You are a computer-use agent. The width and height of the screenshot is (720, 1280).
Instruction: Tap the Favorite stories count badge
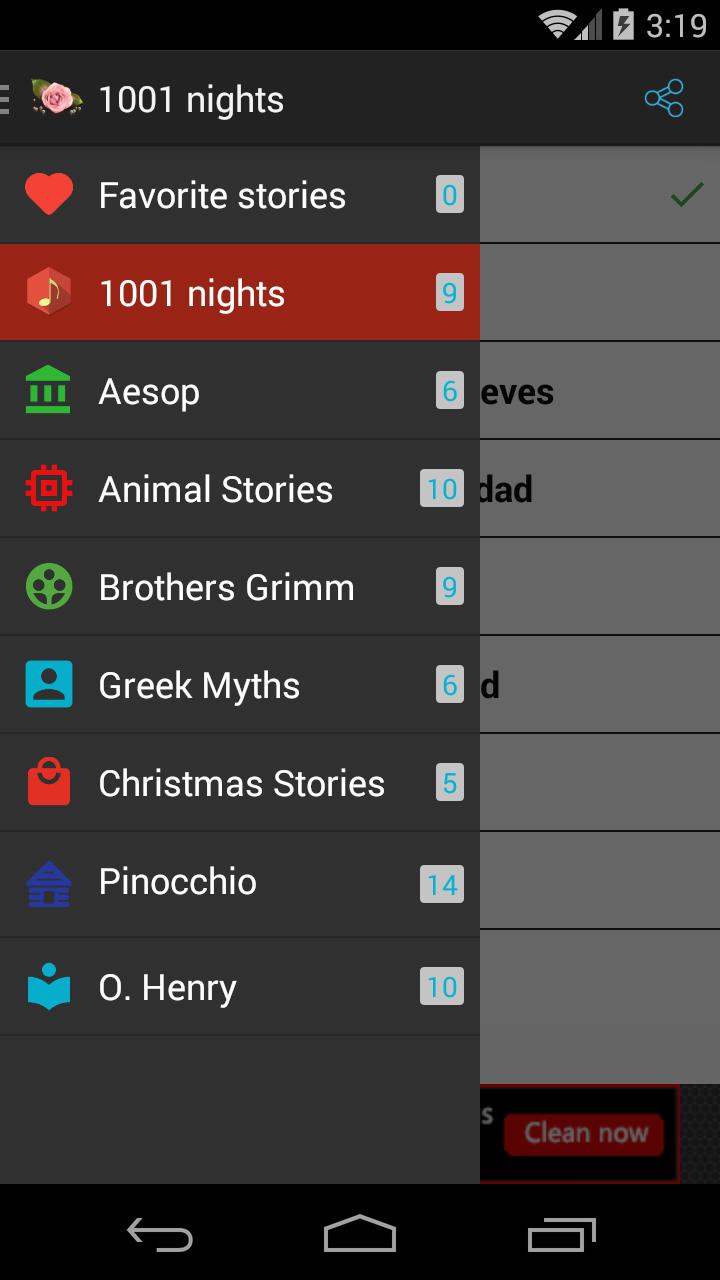coord(449,195)
